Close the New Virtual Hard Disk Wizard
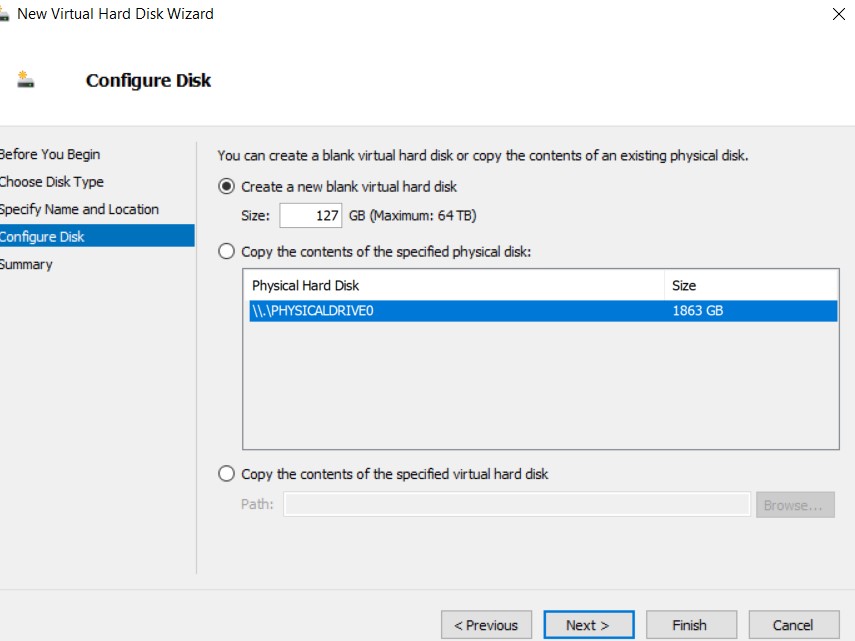This screenshot has width=855, height=641. pos(838,14)
